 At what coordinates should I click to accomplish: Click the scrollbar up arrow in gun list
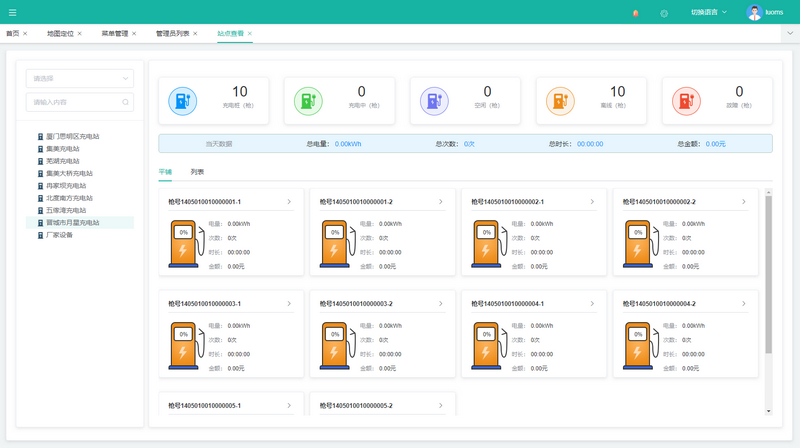click(x=768, y=192)
